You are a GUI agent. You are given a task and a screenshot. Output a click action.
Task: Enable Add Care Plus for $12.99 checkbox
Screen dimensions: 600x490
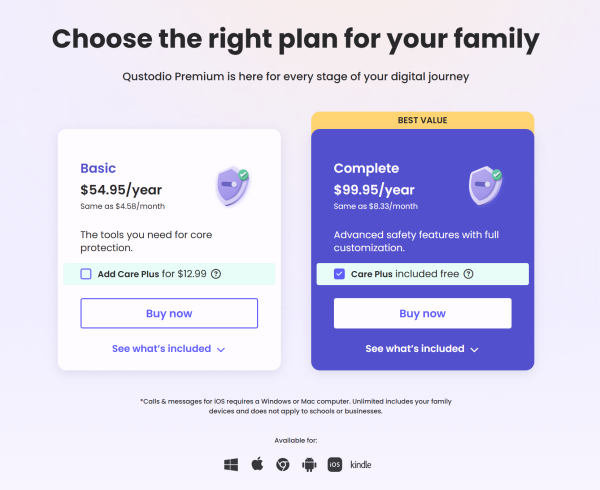pos(86,274)
